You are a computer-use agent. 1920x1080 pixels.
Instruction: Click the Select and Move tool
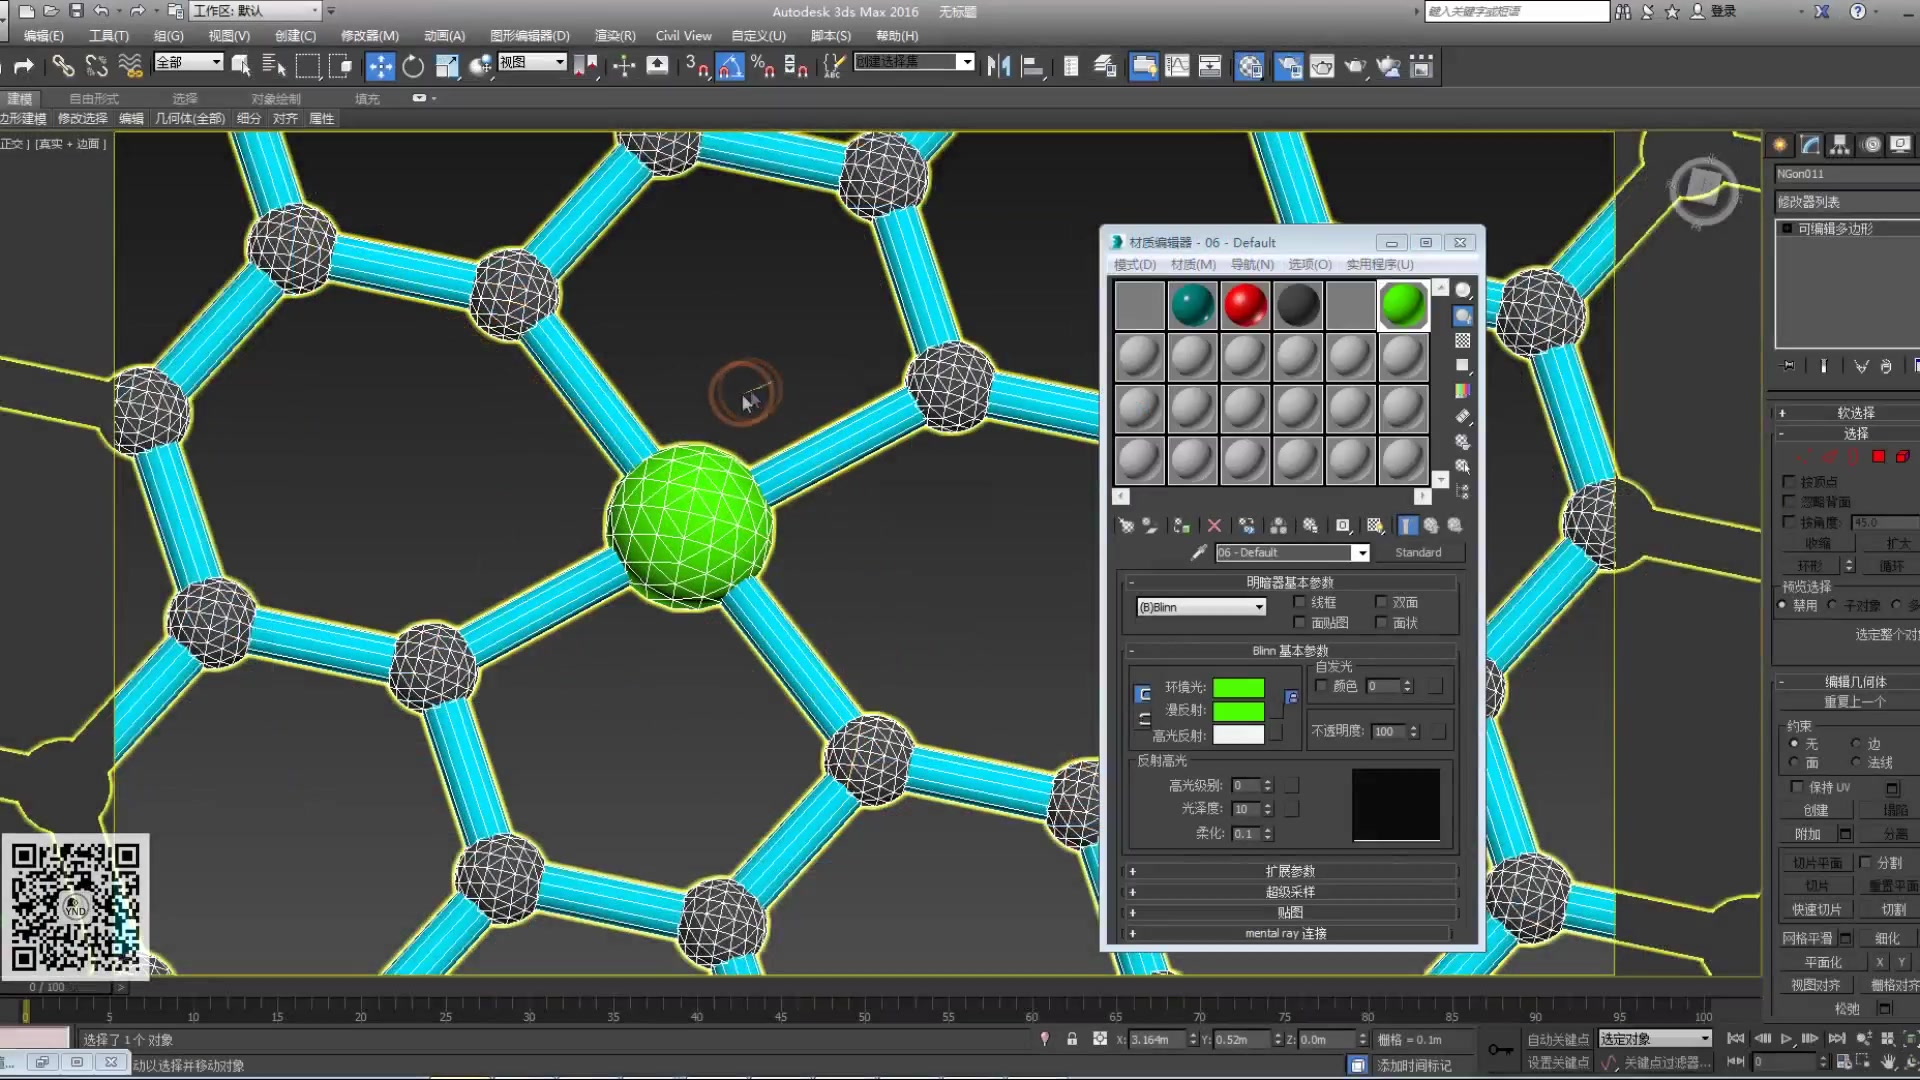pyautogui.click(x=380, y=67)
